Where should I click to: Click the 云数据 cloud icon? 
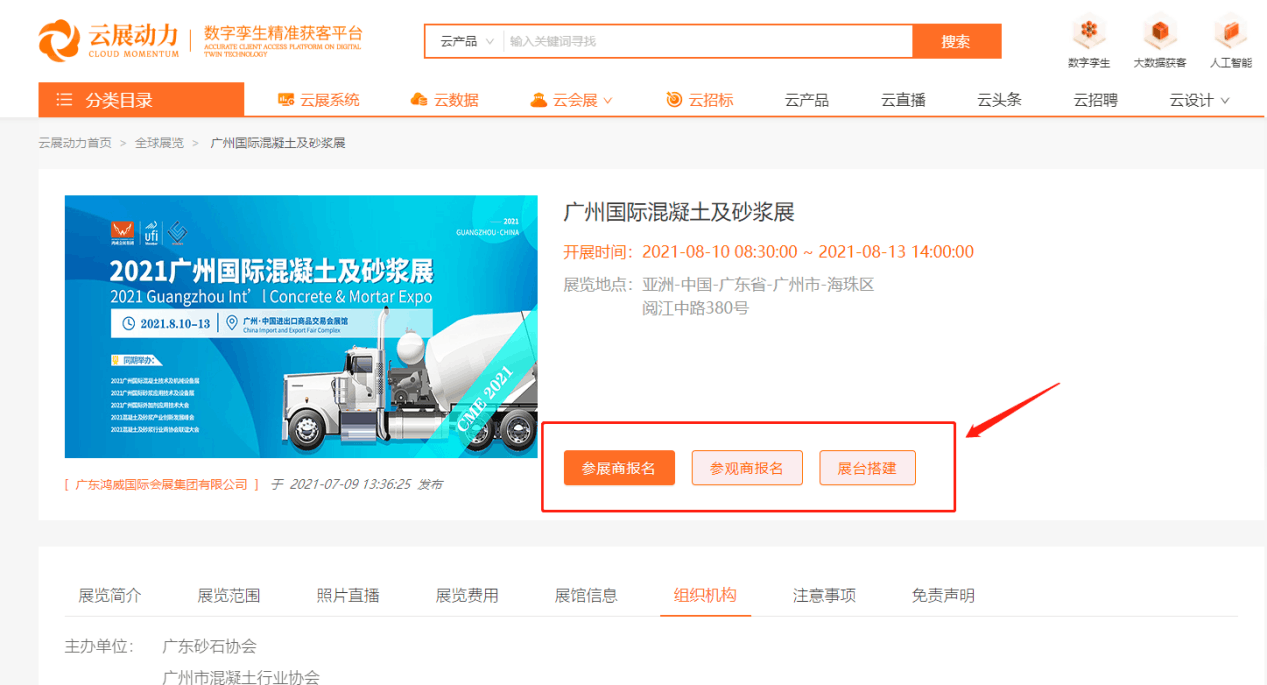click(x=421, y=99)
